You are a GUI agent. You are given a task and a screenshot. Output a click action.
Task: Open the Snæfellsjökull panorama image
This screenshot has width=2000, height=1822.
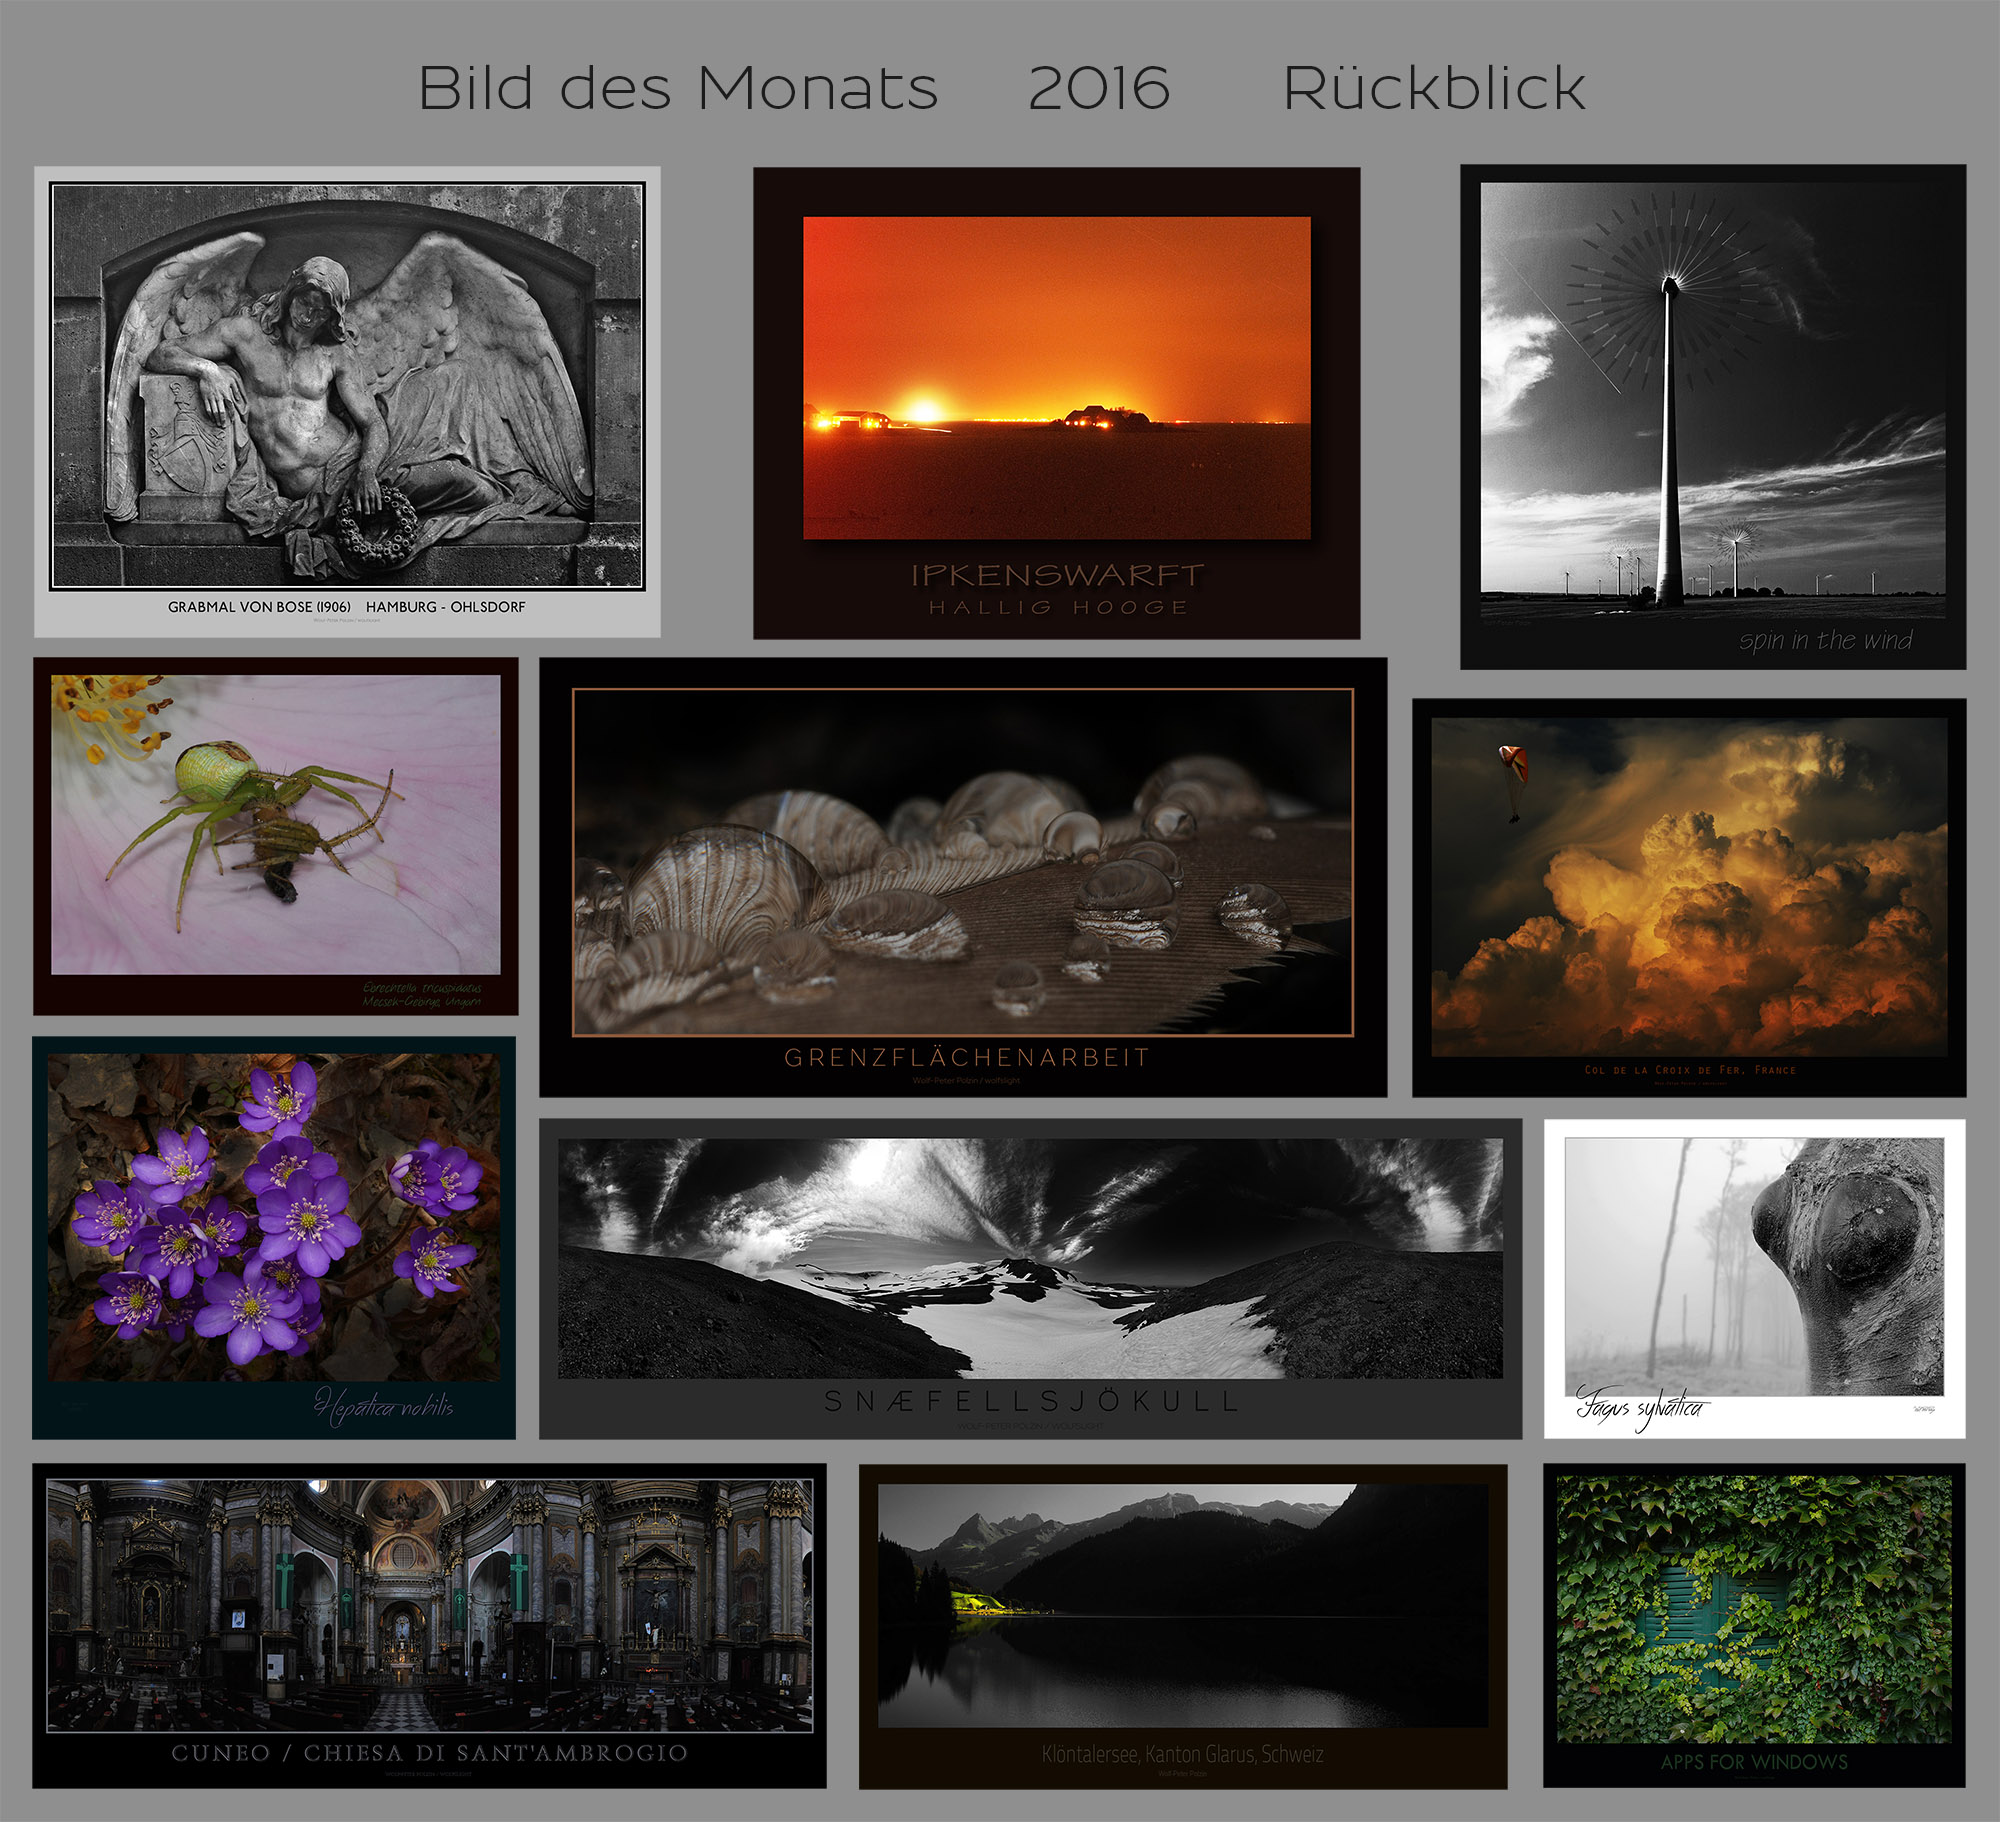click(1029, 1257)
